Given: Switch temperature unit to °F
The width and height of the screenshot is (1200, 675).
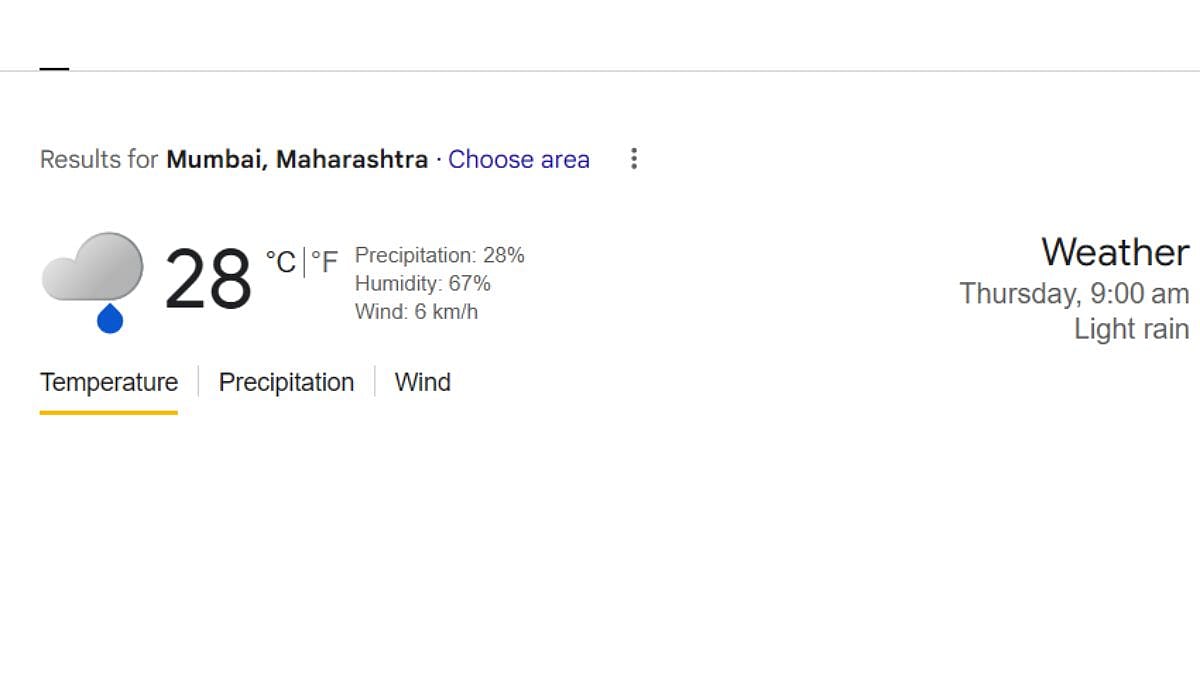Looking at the screenshot, I should click(324, 262).
